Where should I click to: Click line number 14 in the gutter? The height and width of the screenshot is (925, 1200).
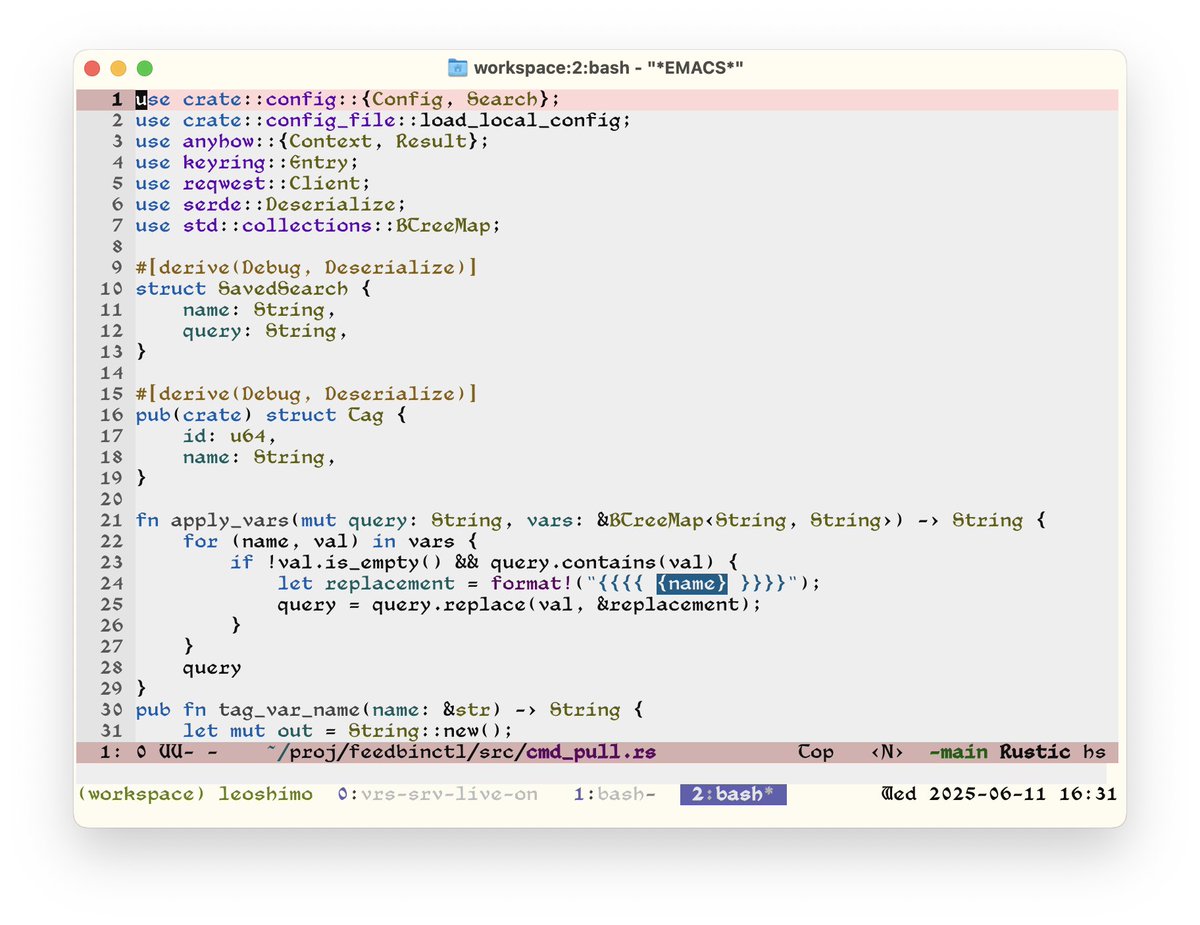click(112, 372)
